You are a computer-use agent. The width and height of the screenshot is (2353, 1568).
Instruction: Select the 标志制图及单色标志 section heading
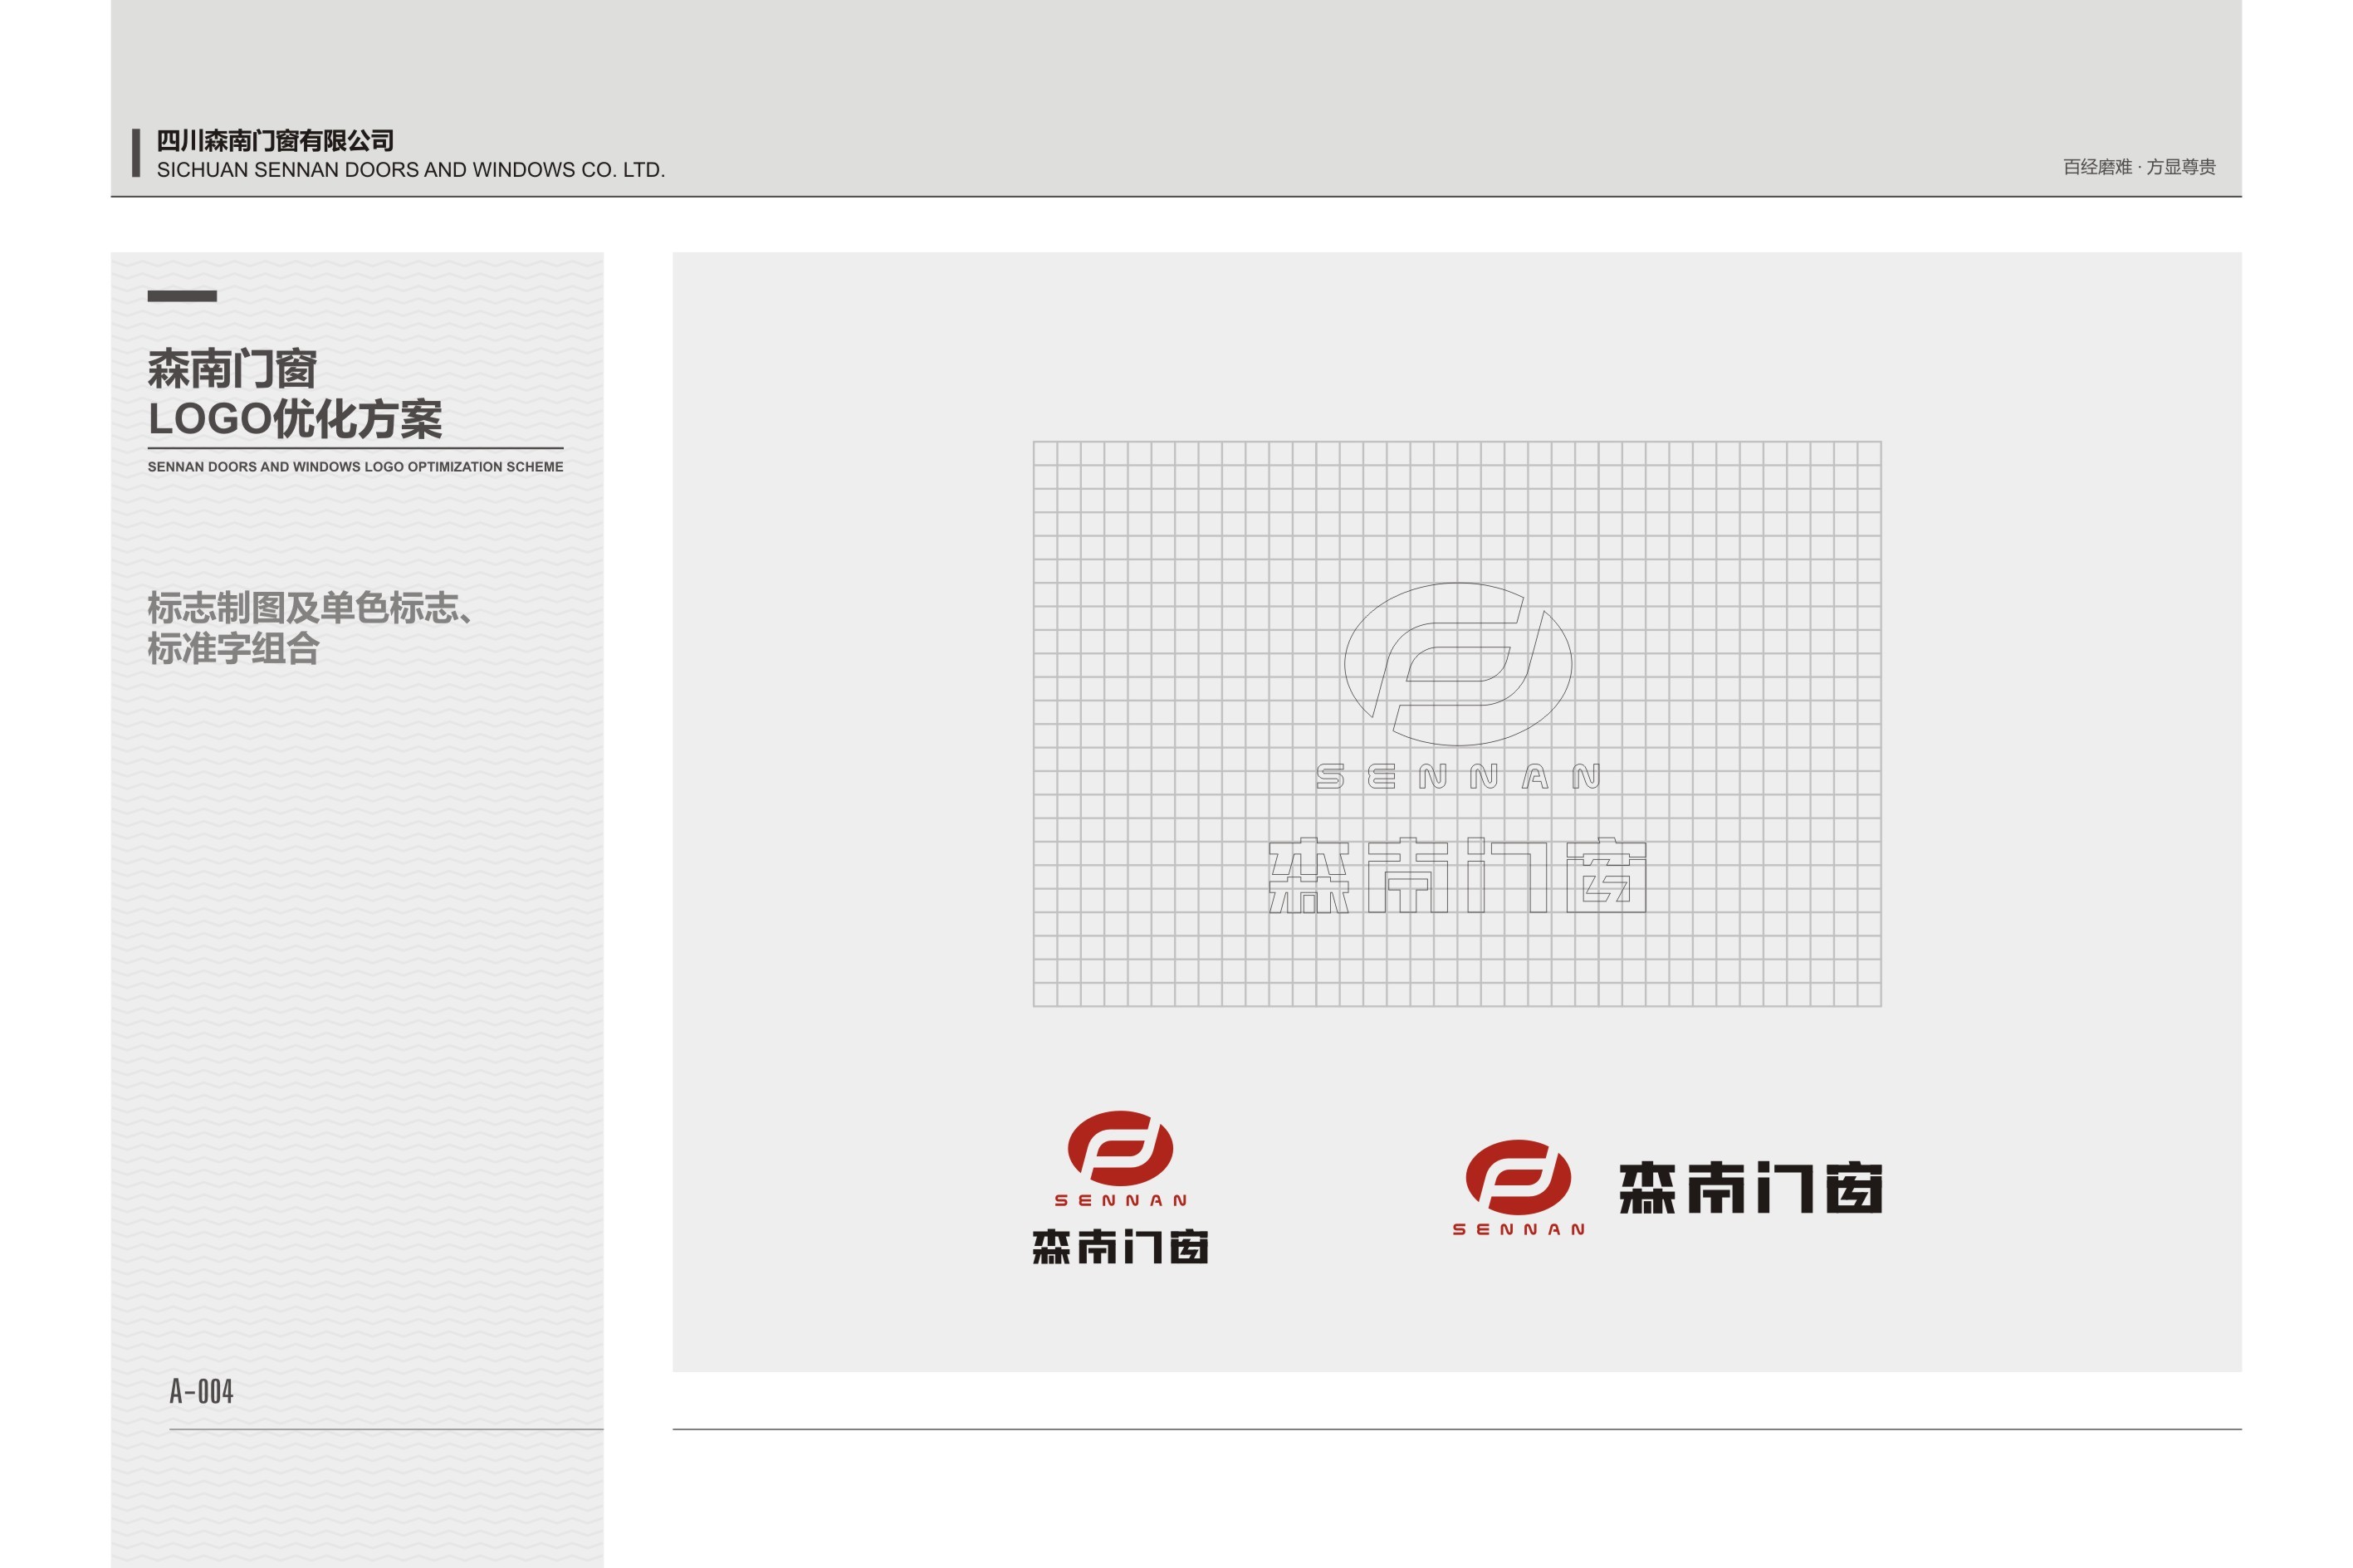308,607
